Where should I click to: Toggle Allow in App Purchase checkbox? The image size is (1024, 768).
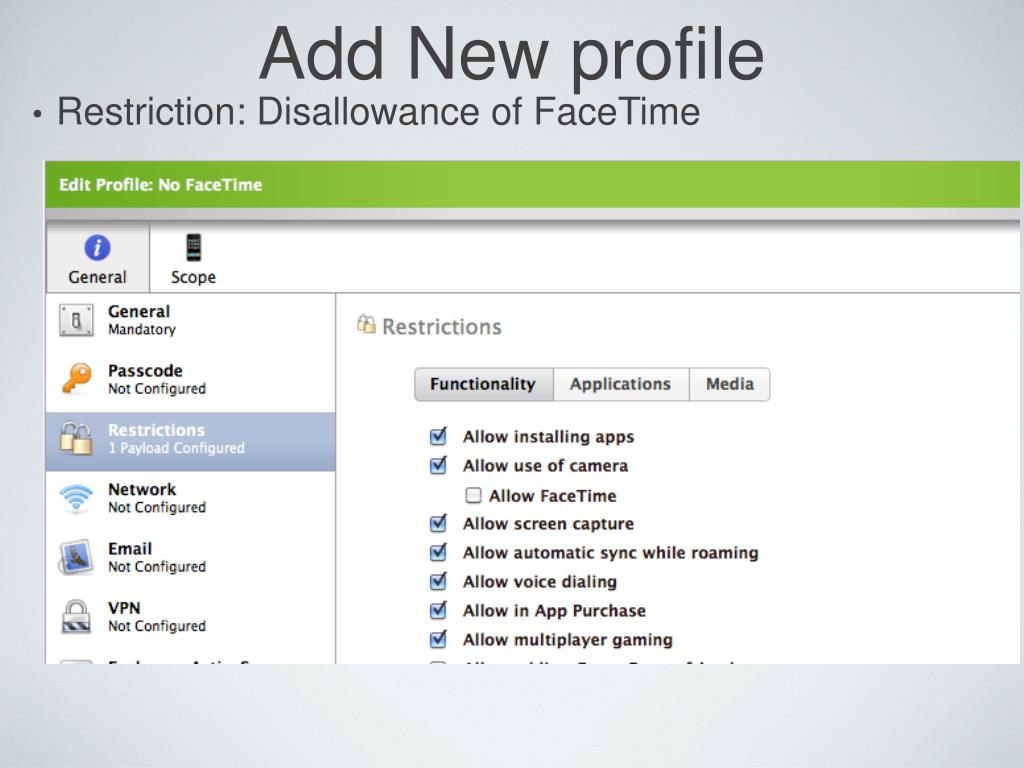tap(438, 610)
